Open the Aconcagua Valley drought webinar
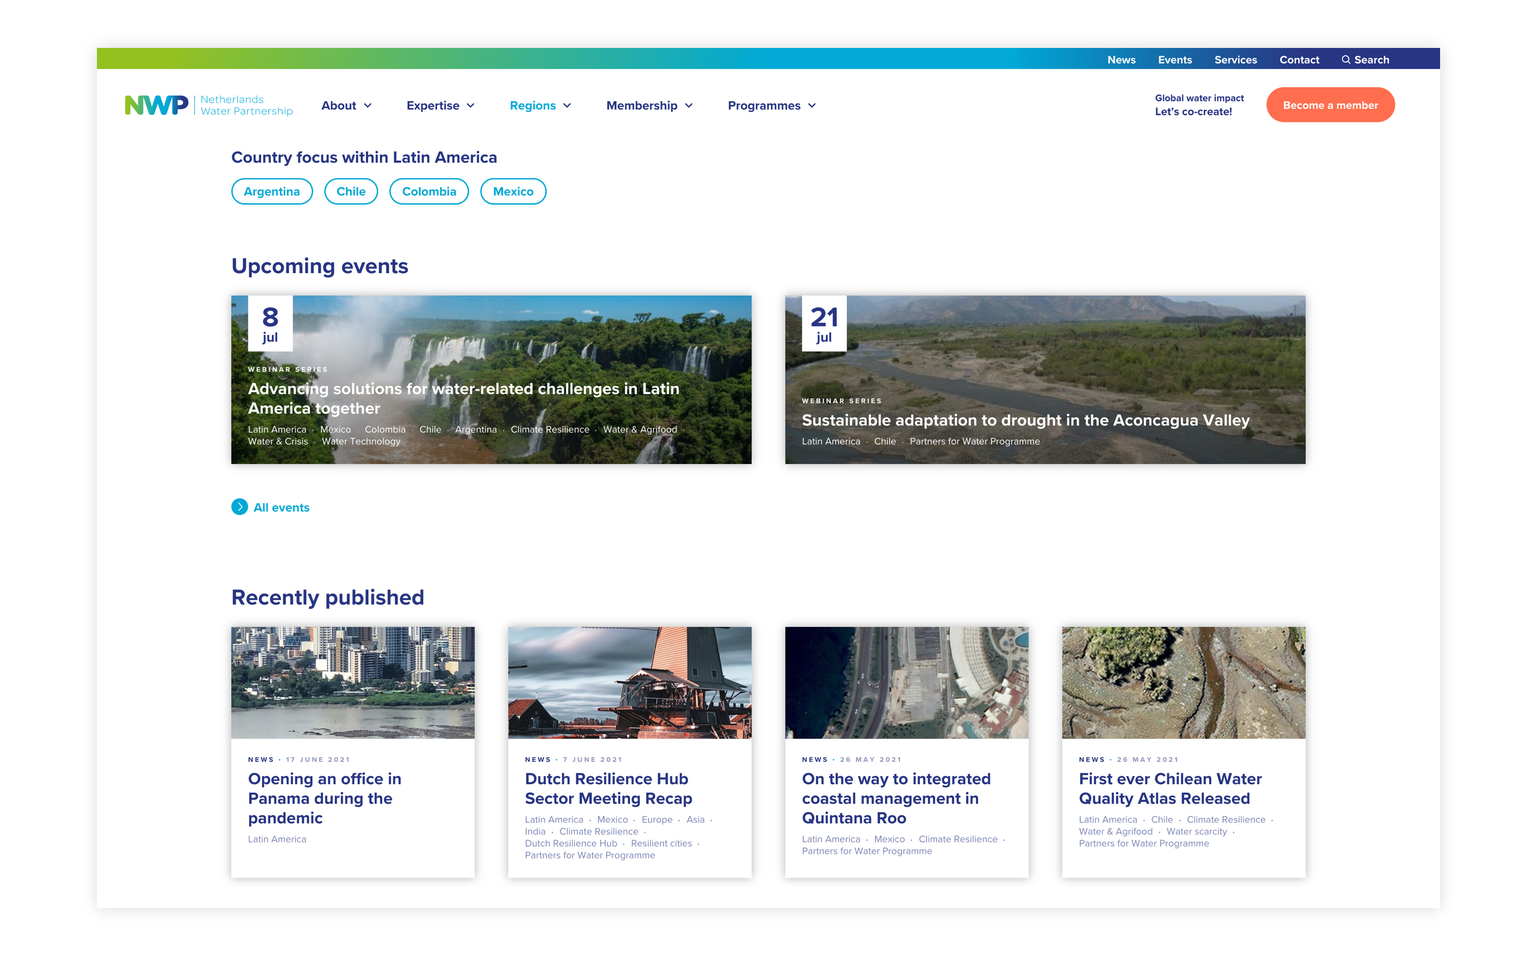The width and height of the screenshot is (1536, 956). pyautogui.click(x=1025, y=420)
